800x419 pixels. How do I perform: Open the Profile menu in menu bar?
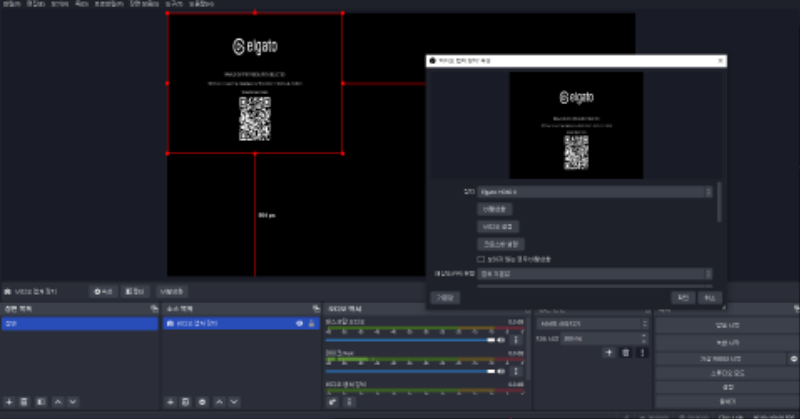(x=109, y=4)
